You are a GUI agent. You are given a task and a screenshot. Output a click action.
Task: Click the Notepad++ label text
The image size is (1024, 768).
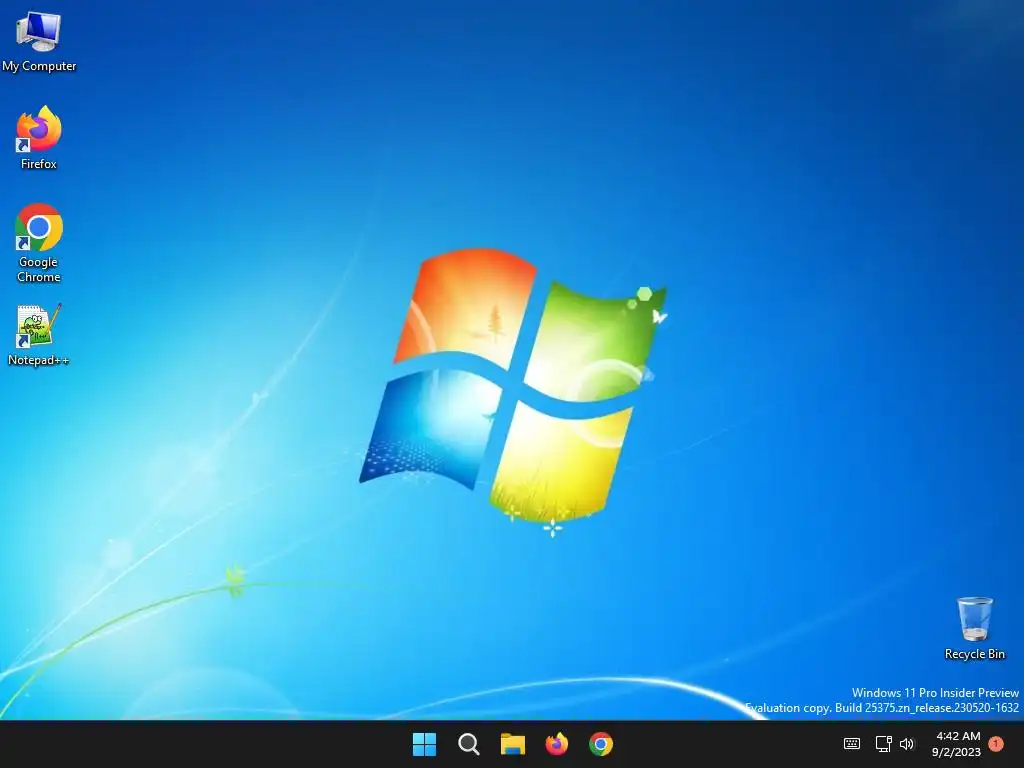[x=39, y=360]
